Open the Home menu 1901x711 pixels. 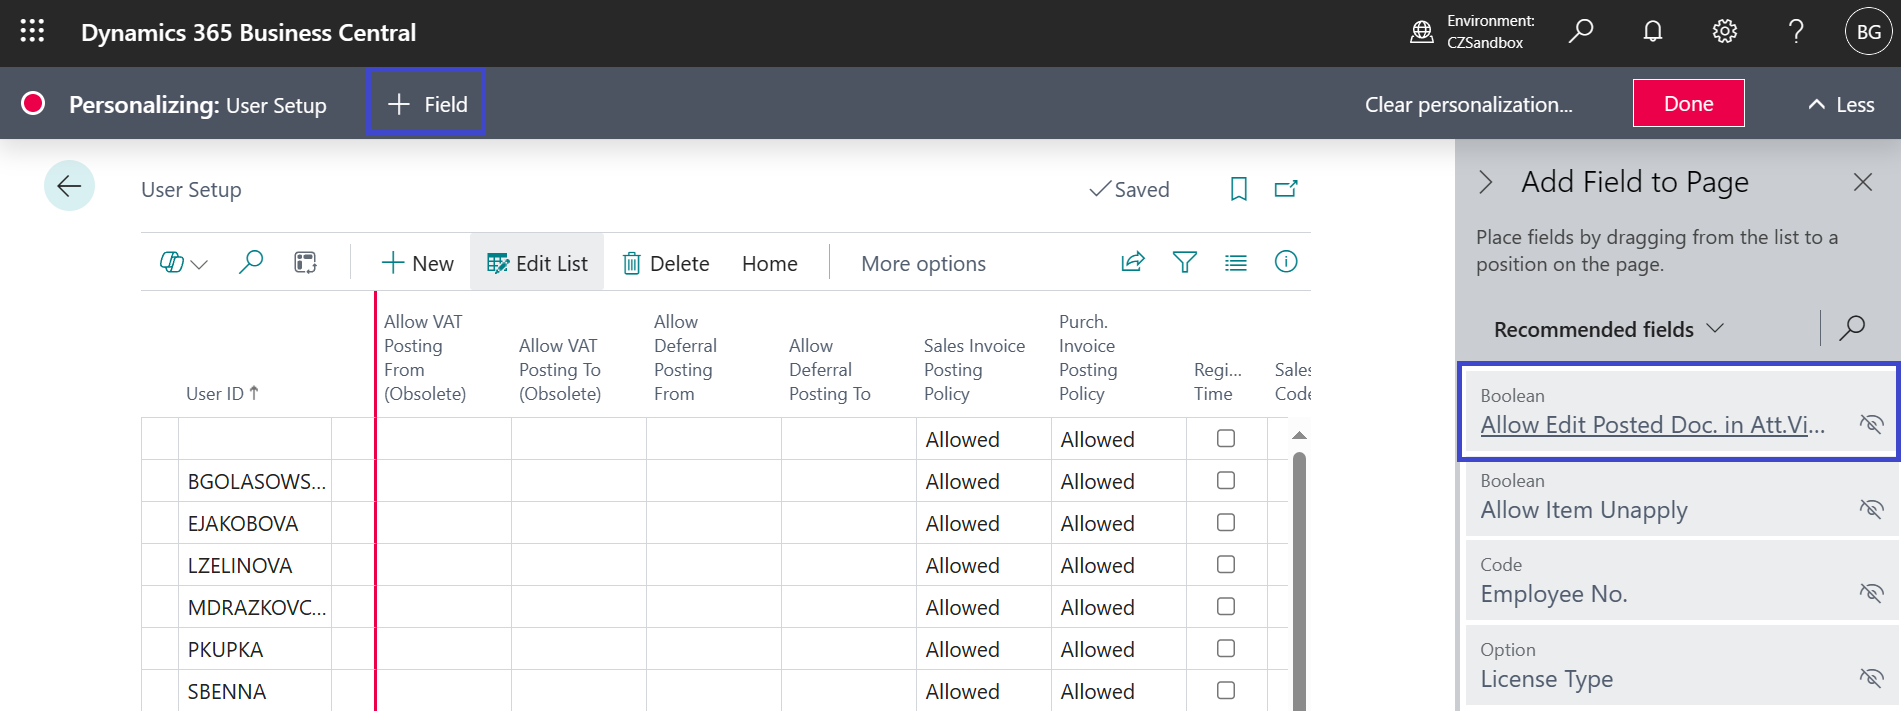[x=769, y=264]
